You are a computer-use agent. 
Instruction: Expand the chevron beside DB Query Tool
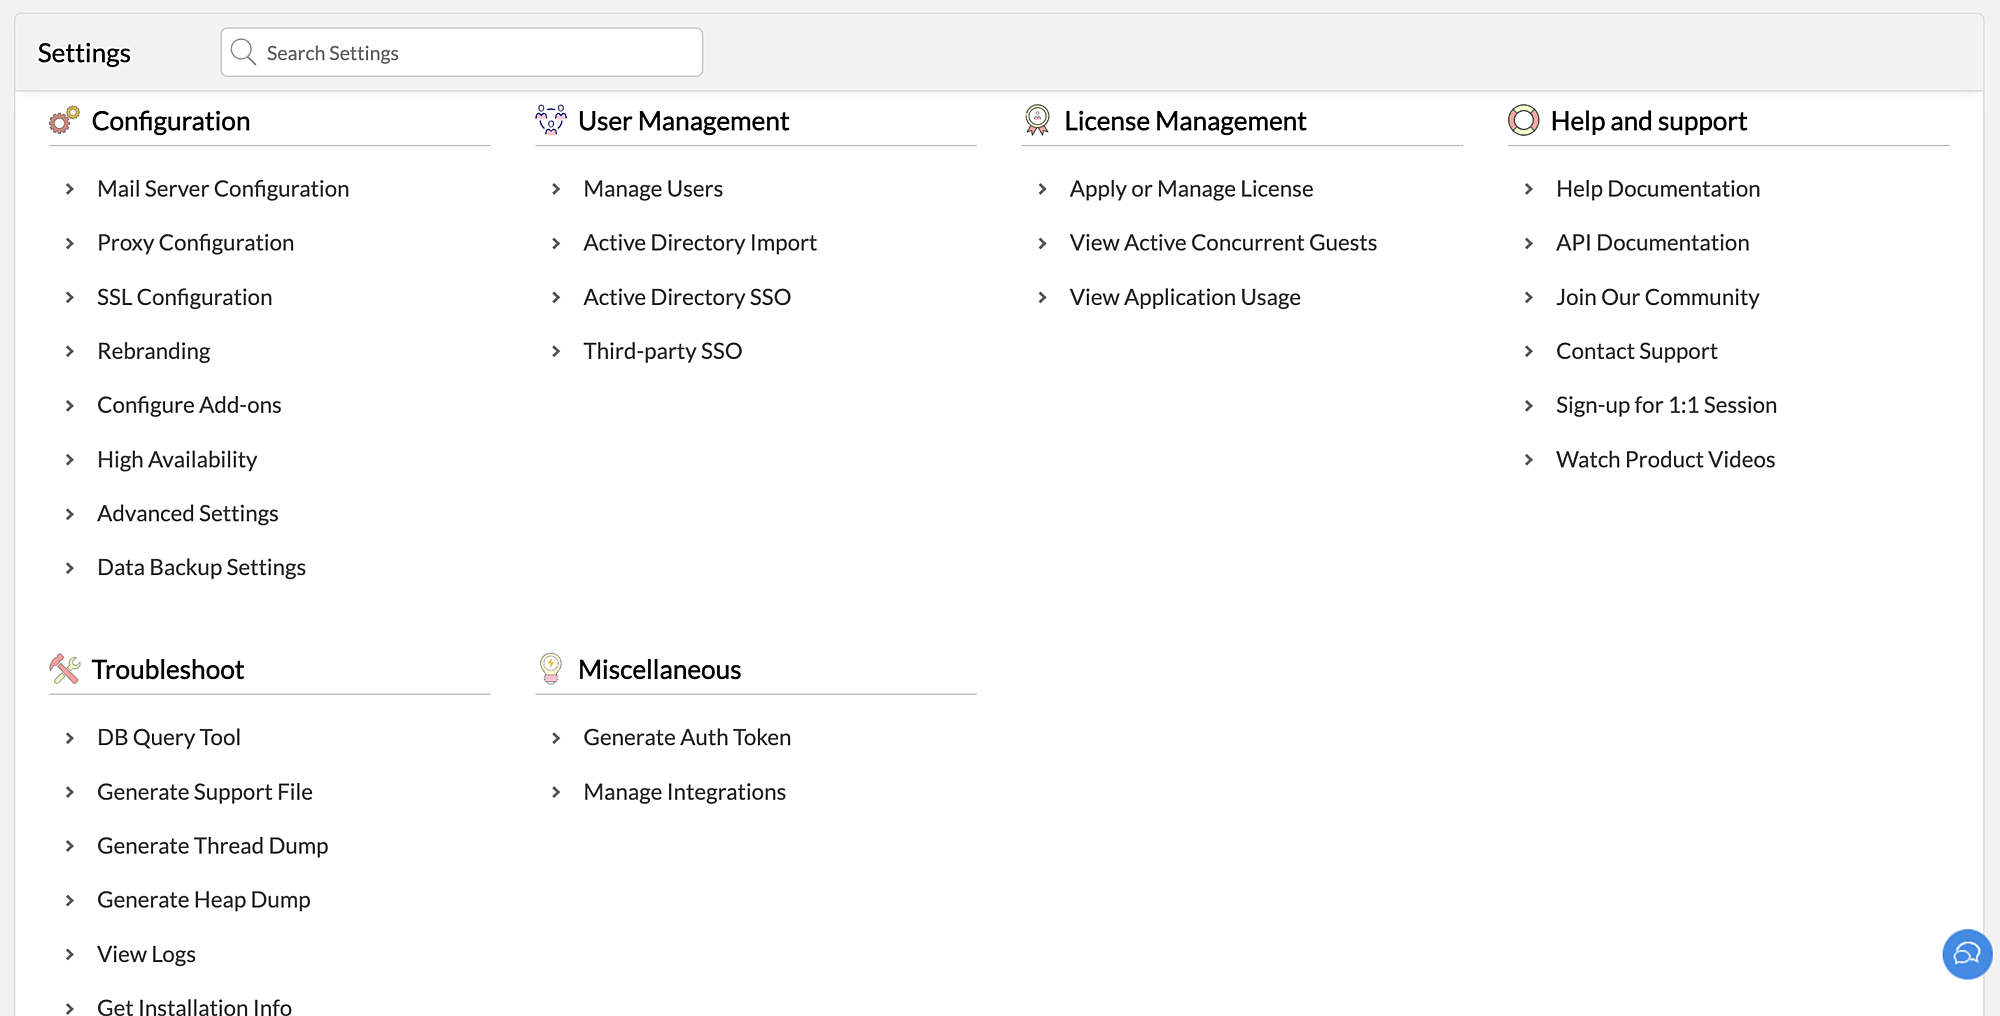(x=70, y=738)
